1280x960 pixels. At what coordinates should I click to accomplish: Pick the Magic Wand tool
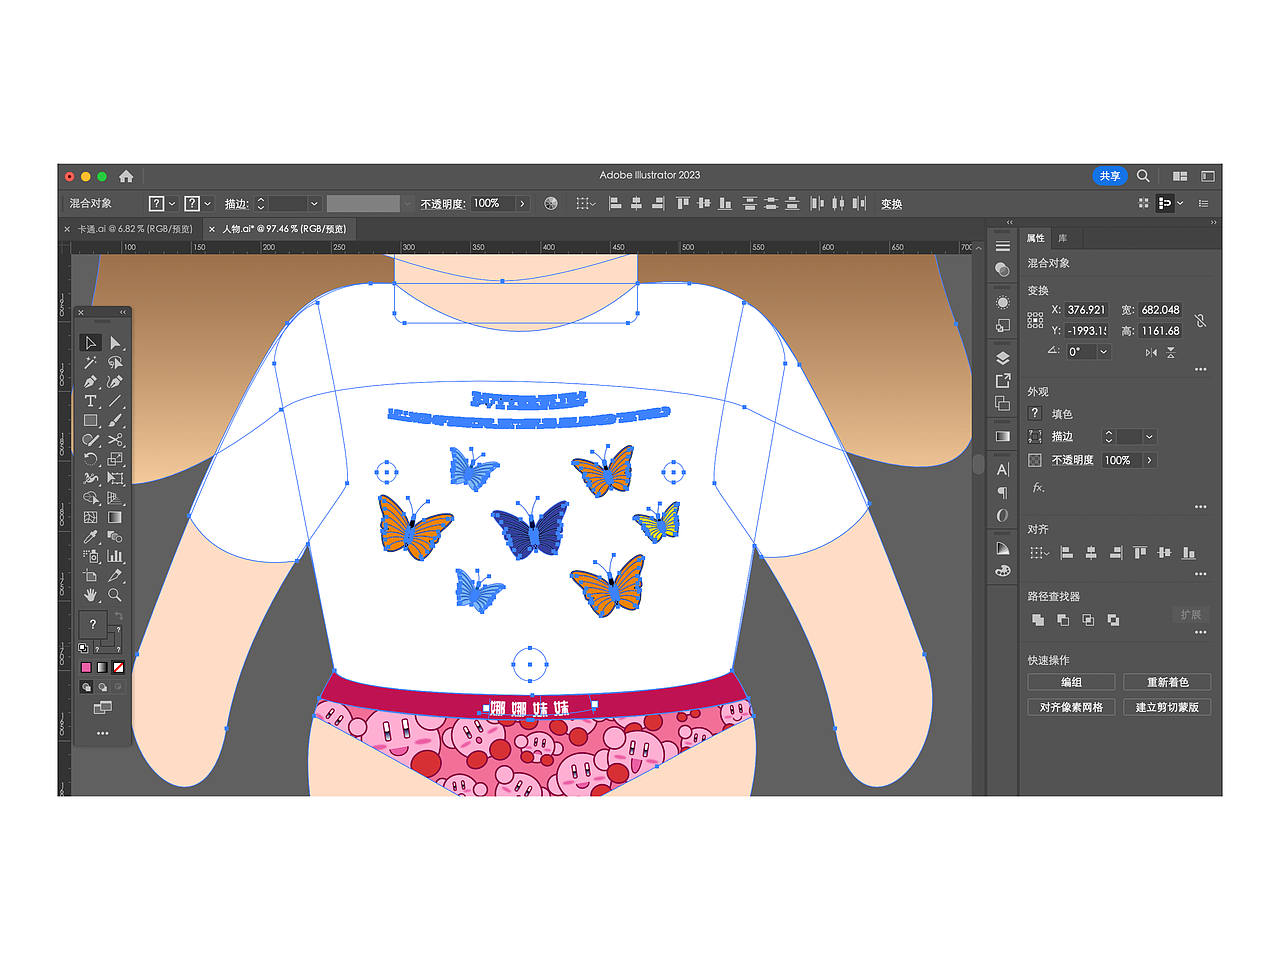coord(91,362)
